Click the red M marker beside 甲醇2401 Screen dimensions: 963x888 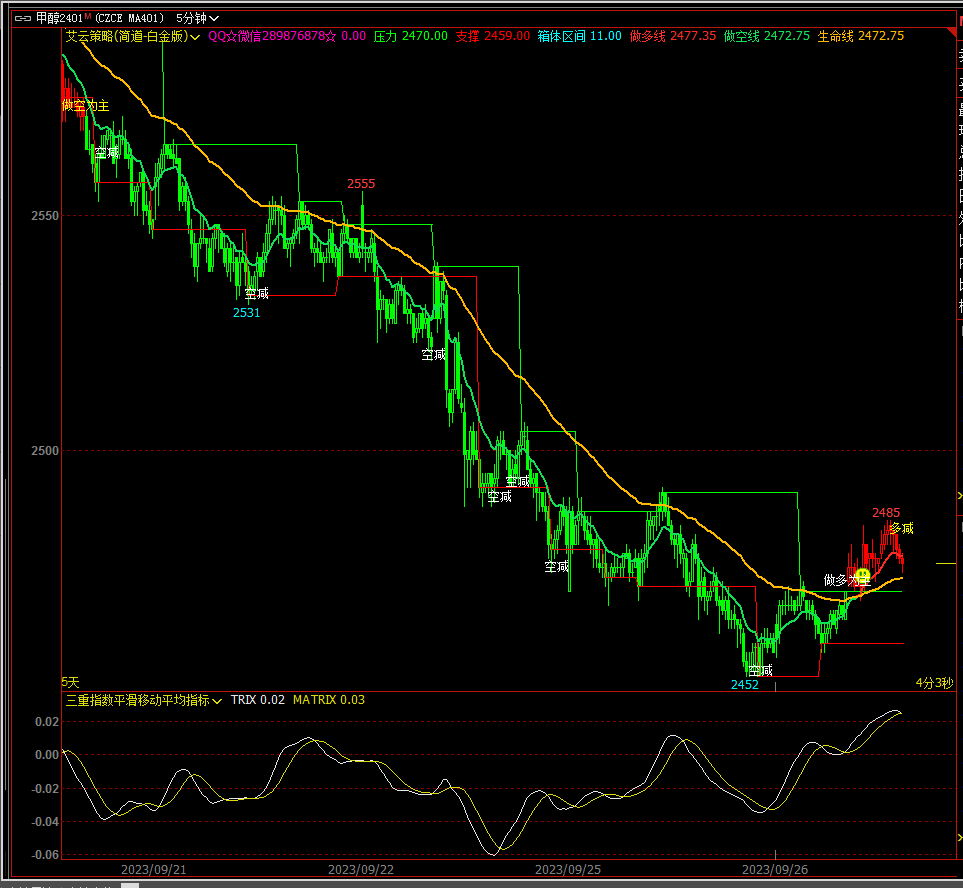88,17
